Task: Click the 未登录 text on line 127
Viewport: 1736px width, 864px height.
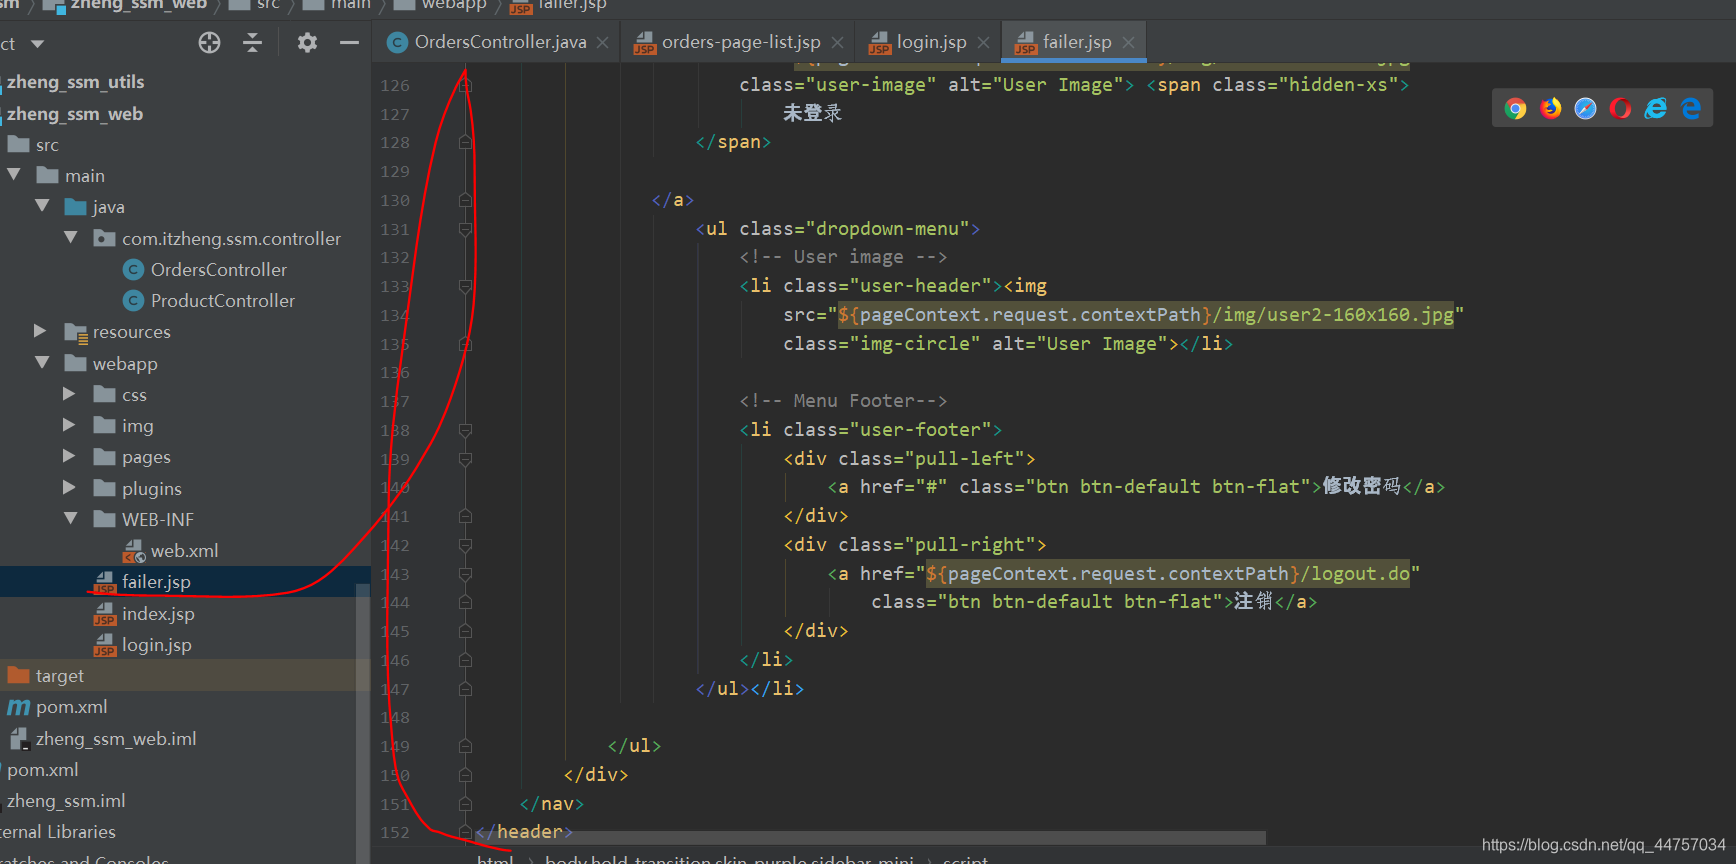Action: pos(812,113)
